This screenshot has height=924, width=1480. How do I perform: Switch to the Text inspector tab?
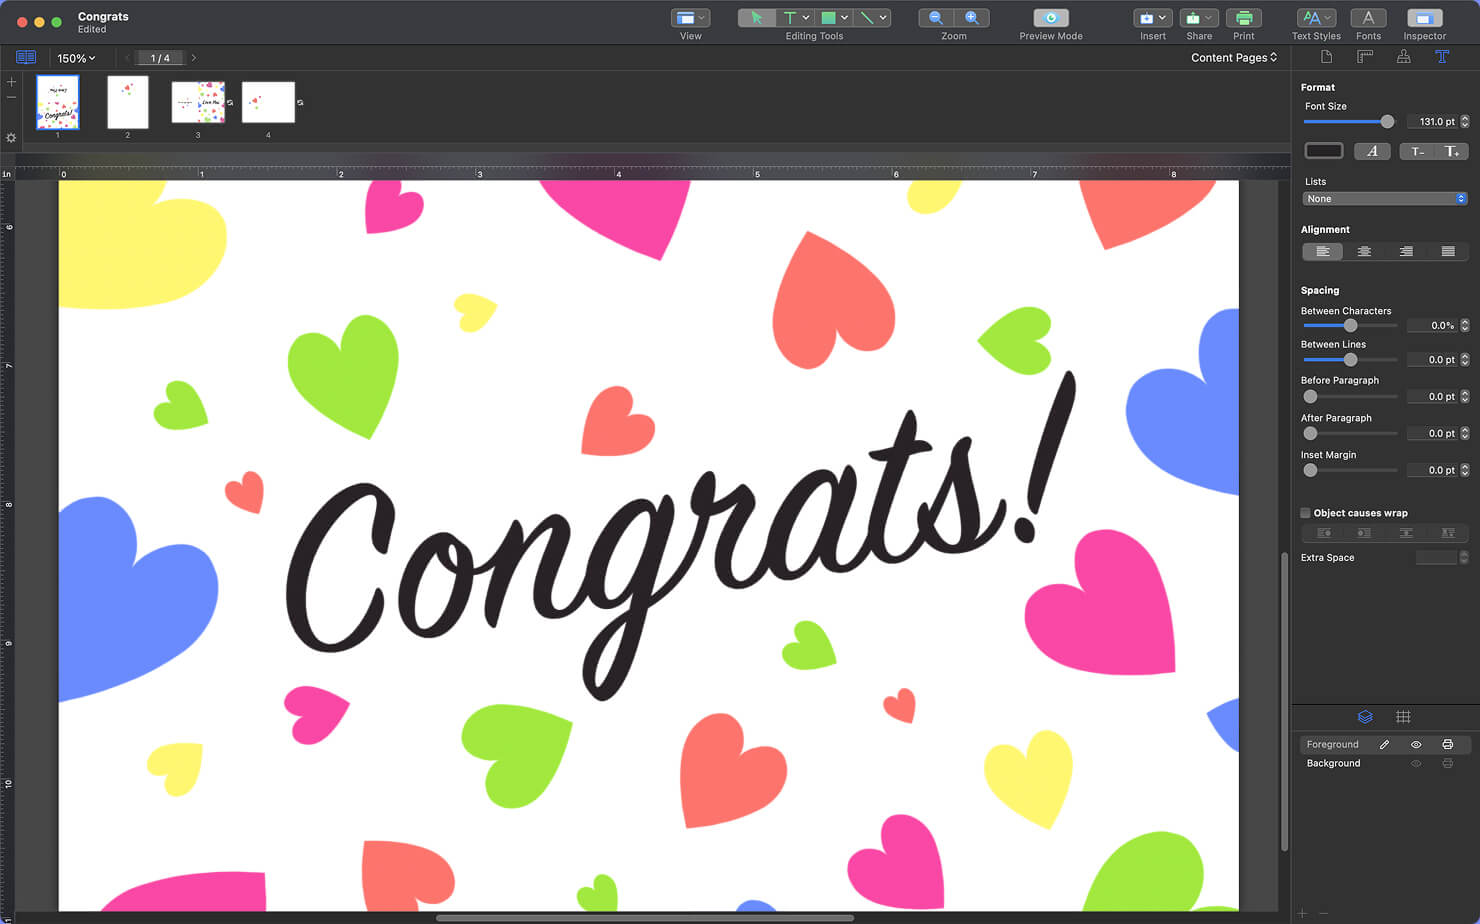pos(1442,57)
